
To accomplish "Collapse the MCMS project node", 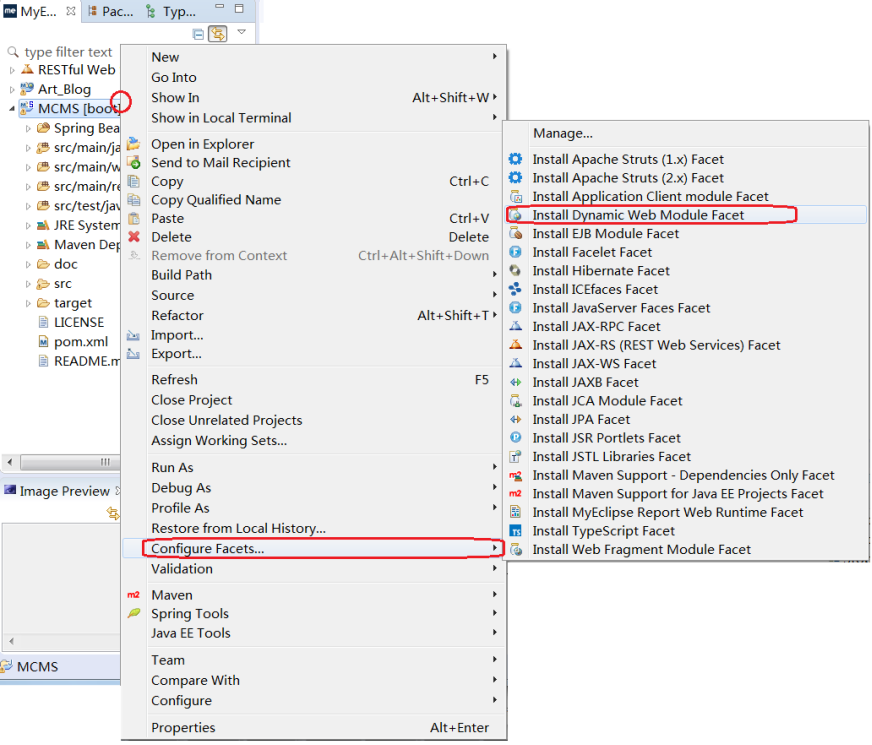I will pyautogui.click(x=12, y=109).
